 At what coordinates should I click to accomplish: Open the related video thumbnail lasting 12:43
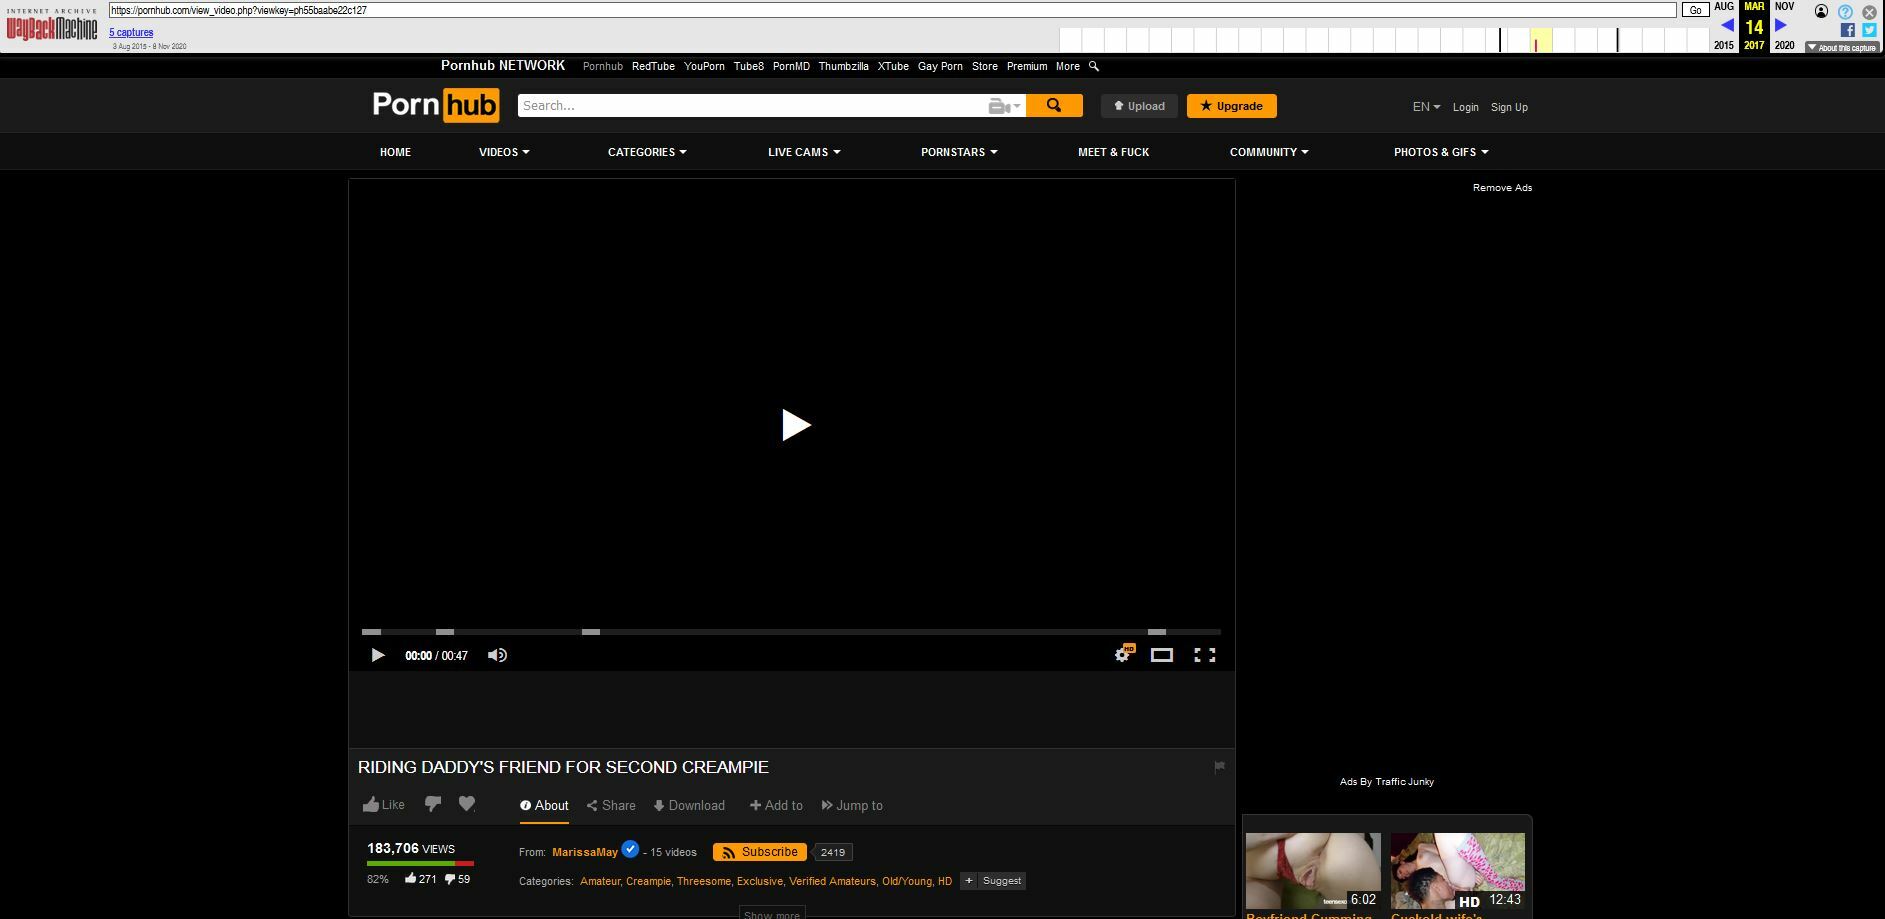tap(1458, 871)
